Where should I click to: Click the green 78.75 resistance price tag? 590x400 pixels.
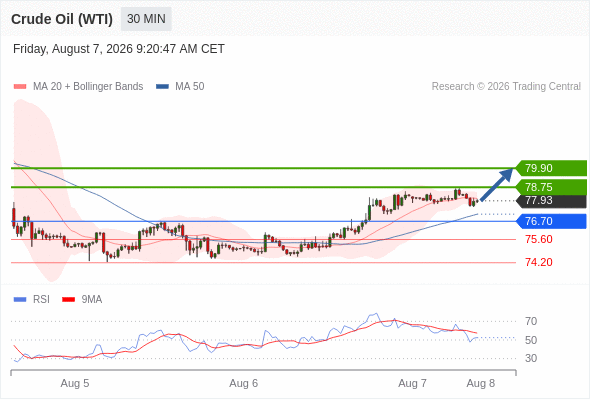coord(551,187)
